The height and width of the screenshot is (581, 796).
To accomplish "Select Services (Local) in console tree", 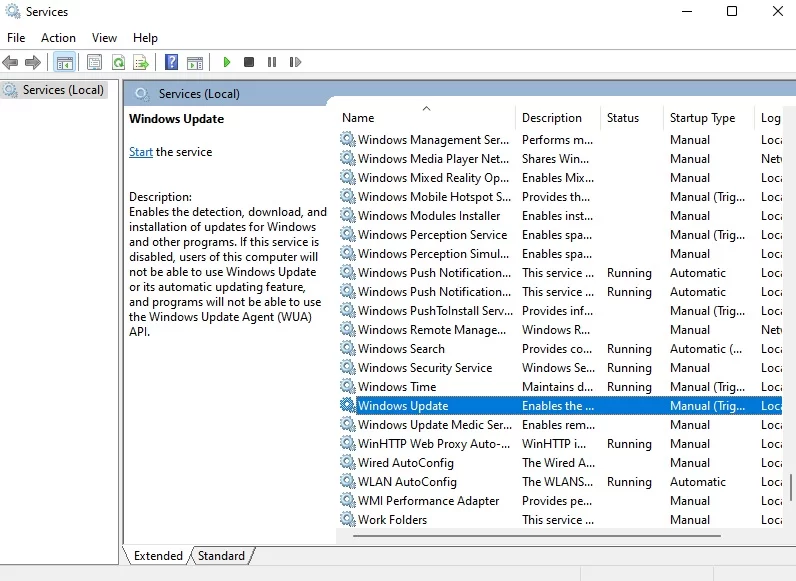I will tap(54, 90).
